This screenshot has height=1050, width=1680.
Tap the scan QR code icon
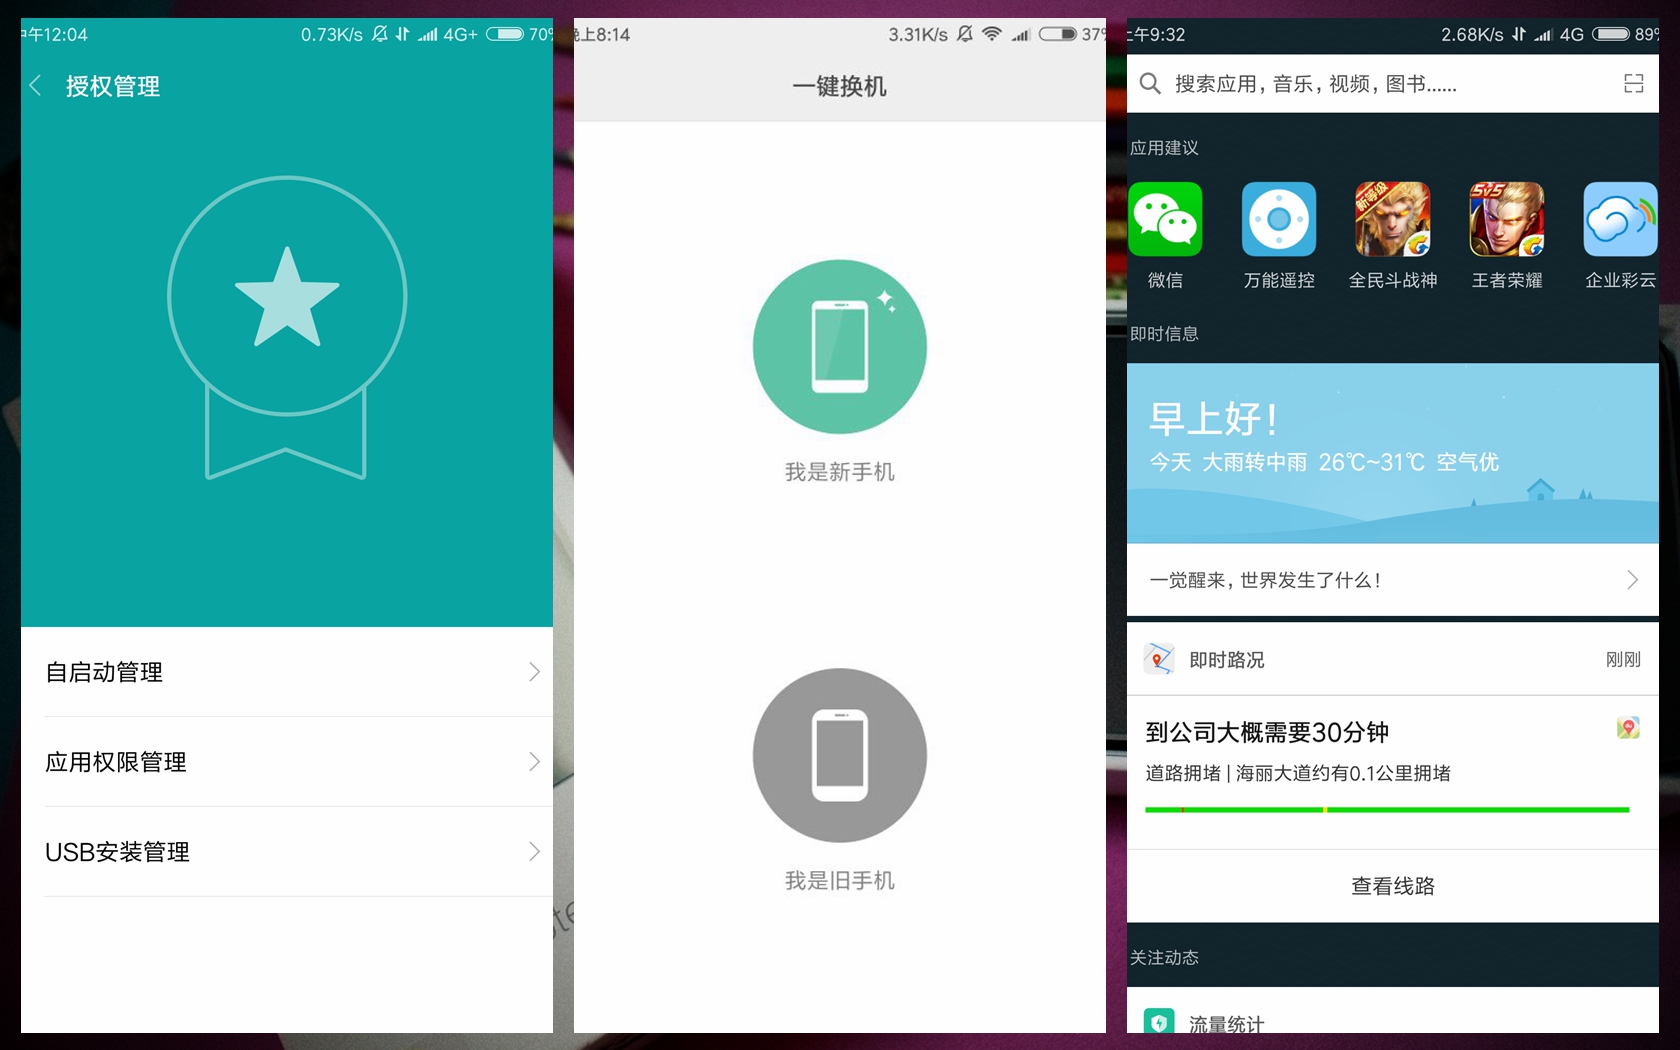1634,84
